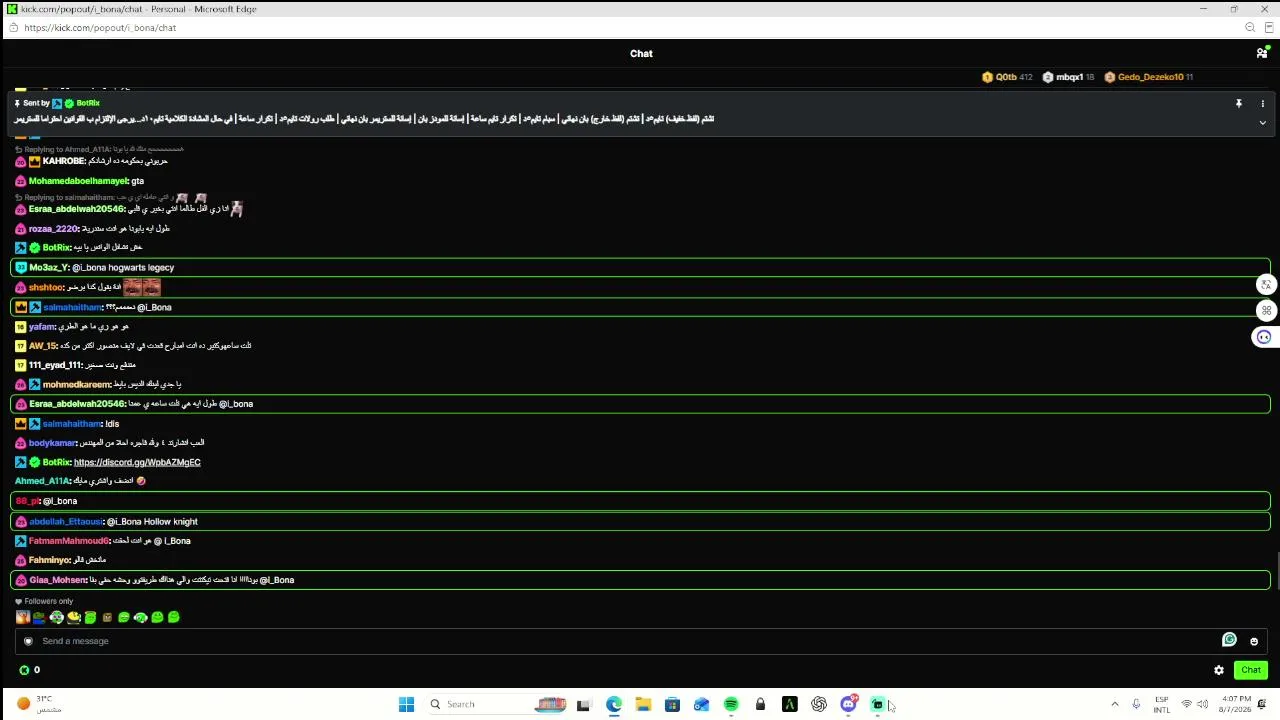Click the Followers only mode label
The height and width of the screenshot is (720, 1280).
(49, 601)
